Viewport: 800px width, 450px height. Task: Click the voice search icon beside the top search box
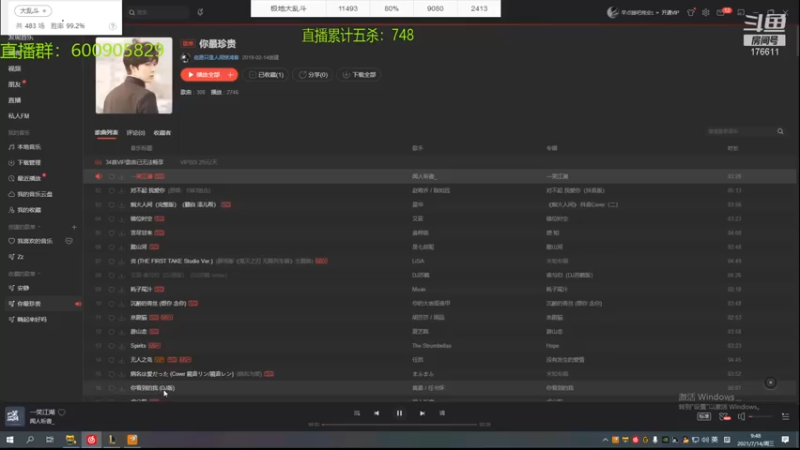200,12
